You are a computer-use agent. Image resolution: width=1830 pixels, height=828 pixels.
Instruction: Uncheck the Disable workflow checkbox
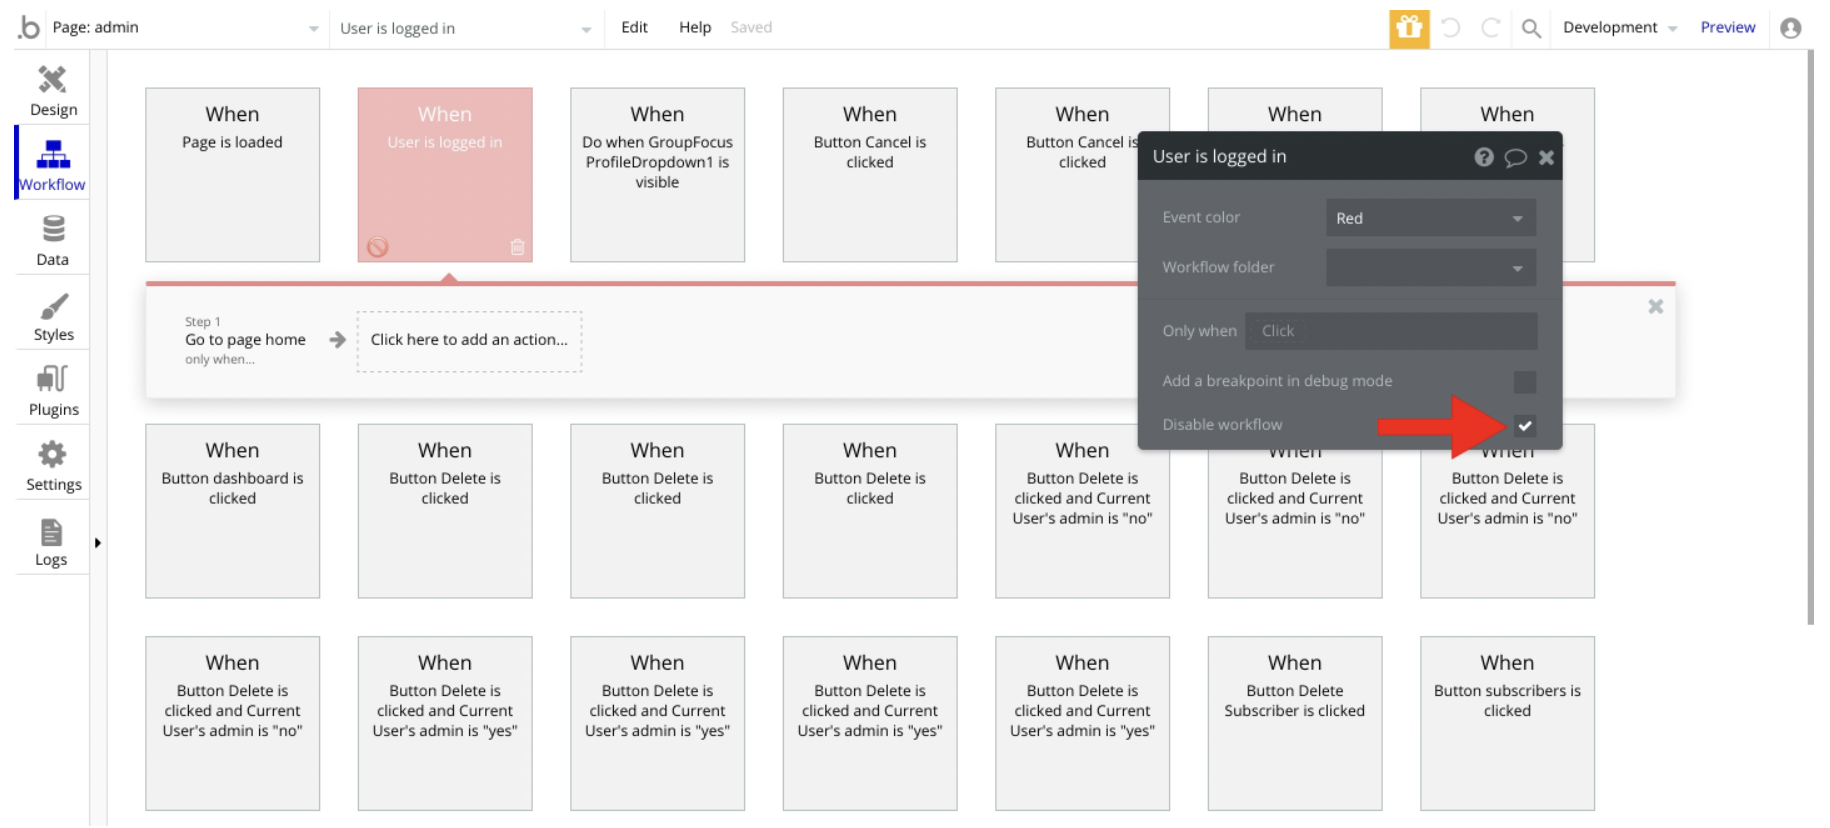tap(1524, 425)
